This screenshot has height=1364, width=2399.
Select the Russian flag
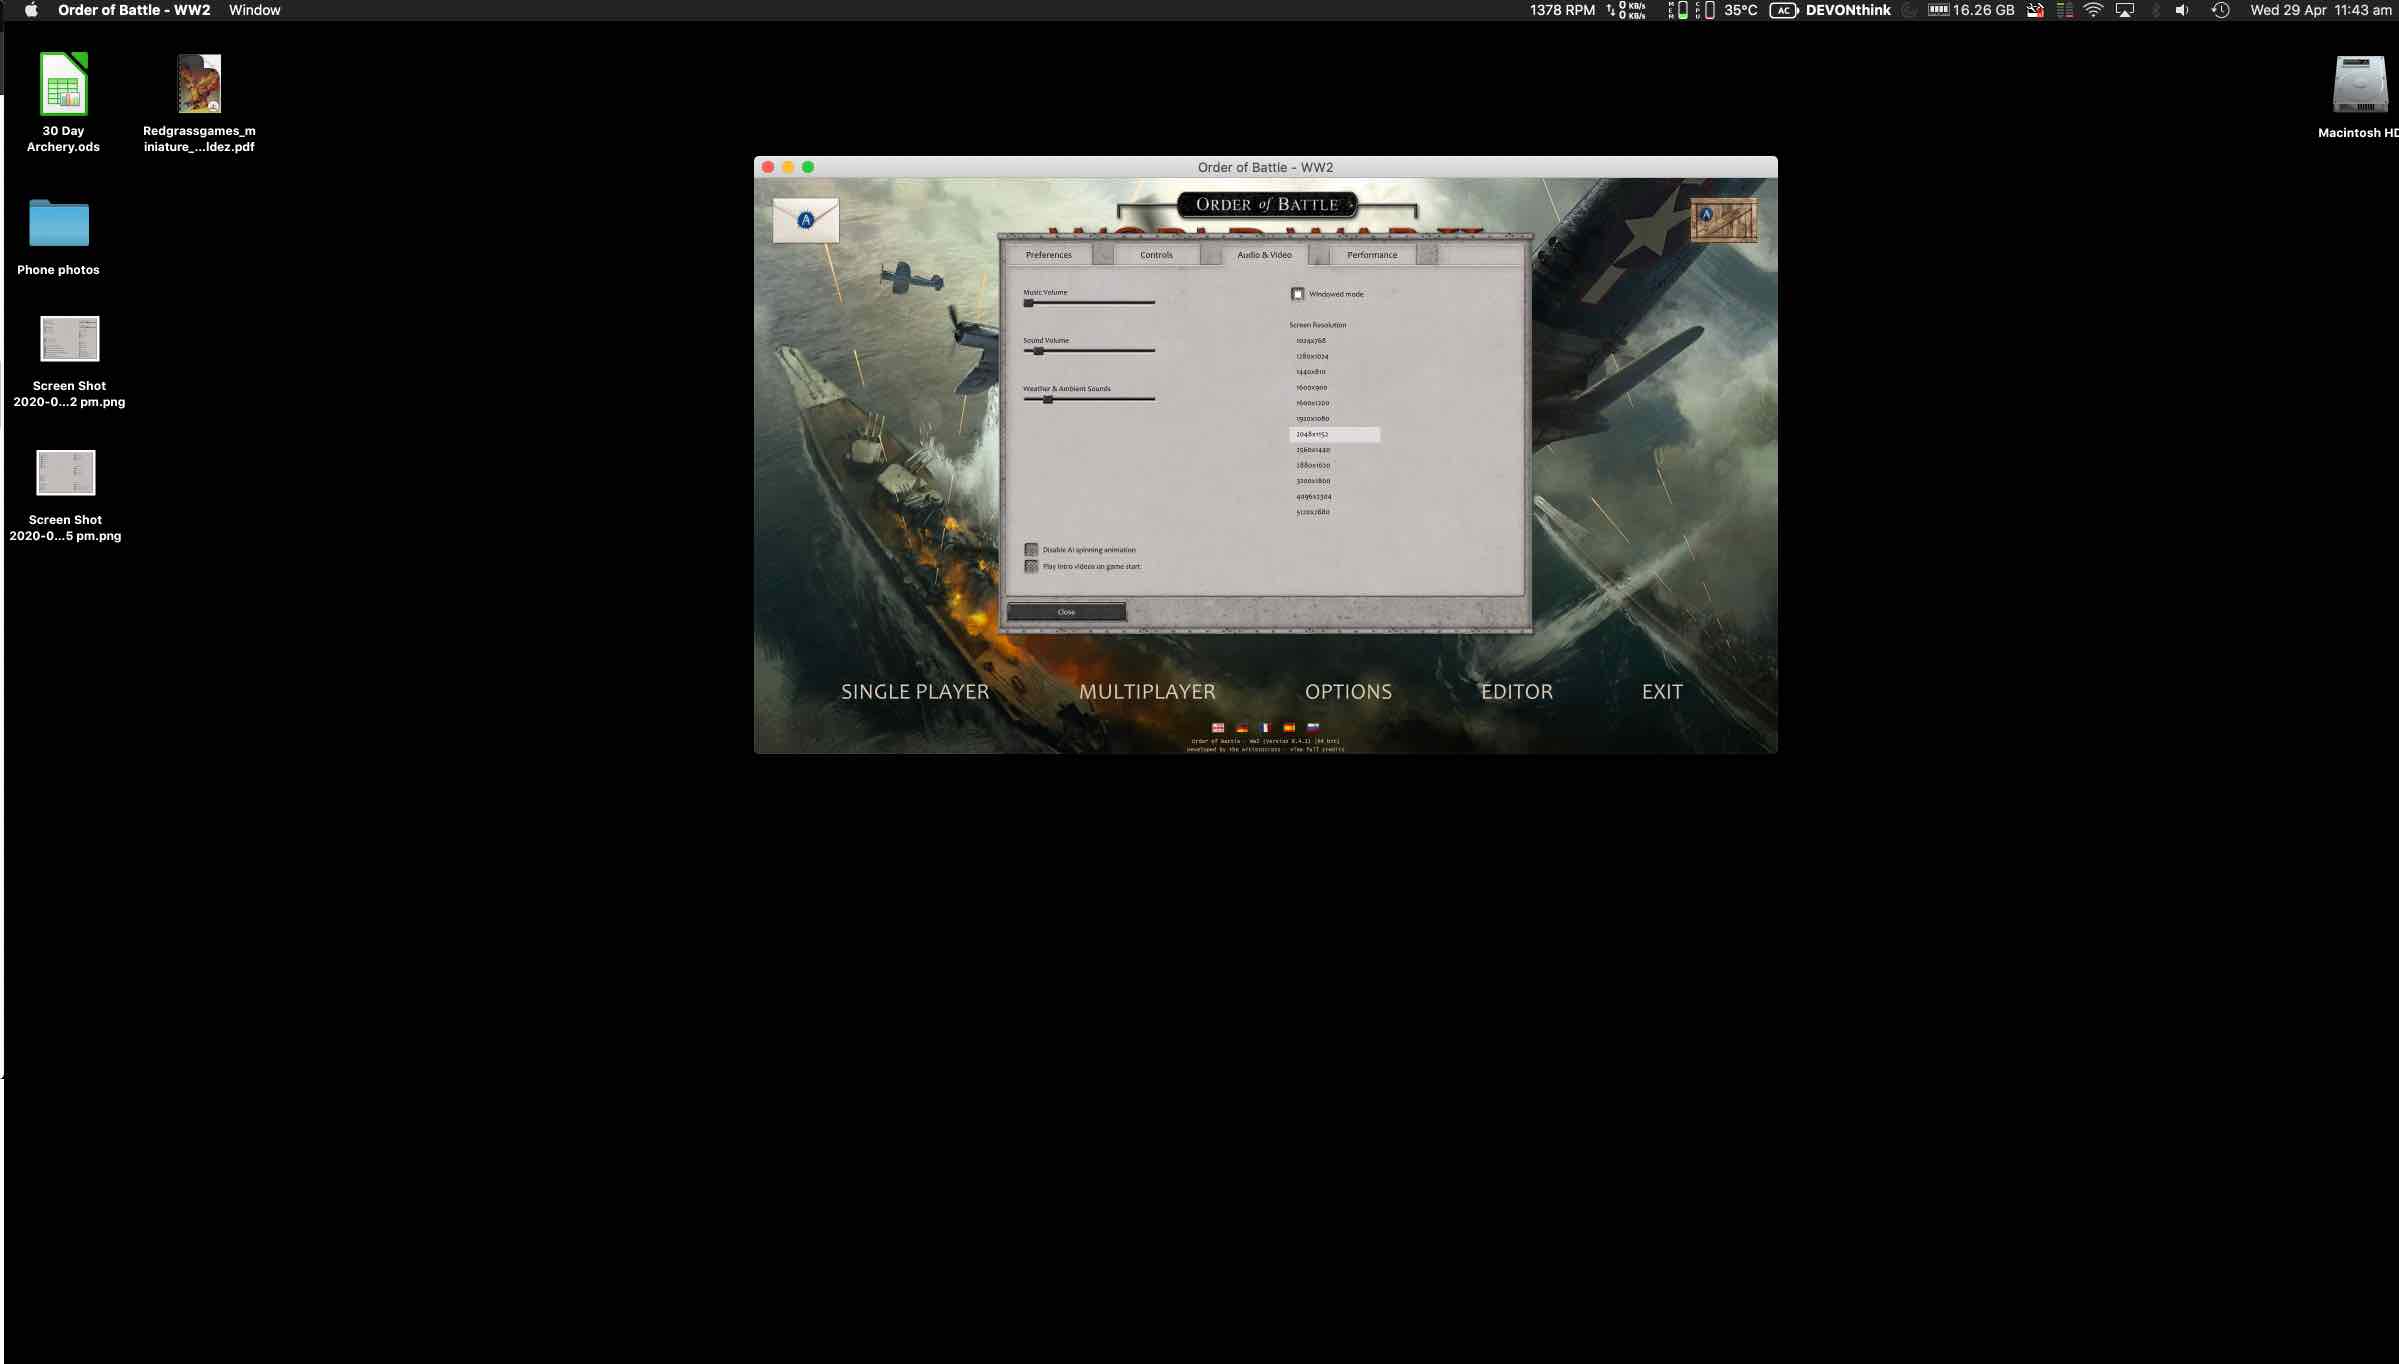(1312, 727)
